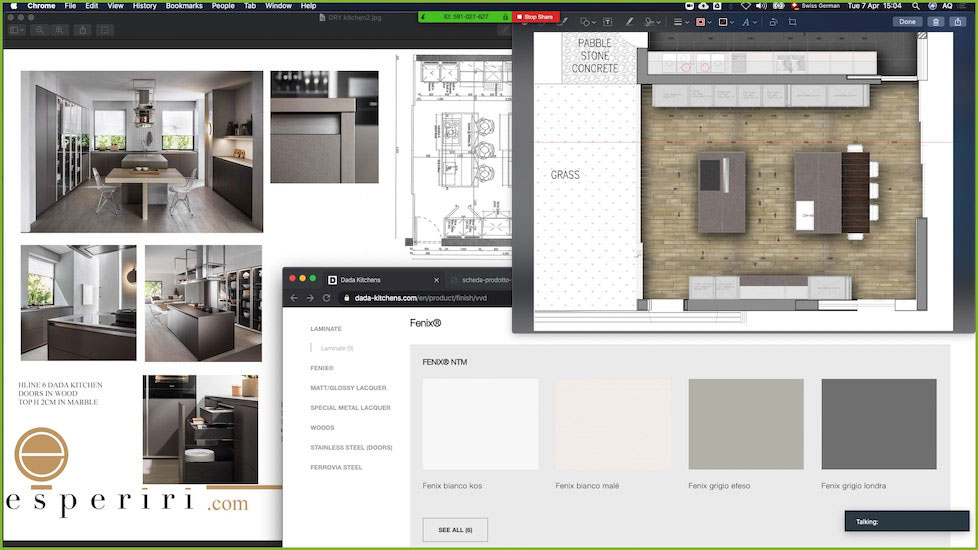Open the text style dropdown
Viewport: 978px width, 550px height.
(x=746, y=21)
